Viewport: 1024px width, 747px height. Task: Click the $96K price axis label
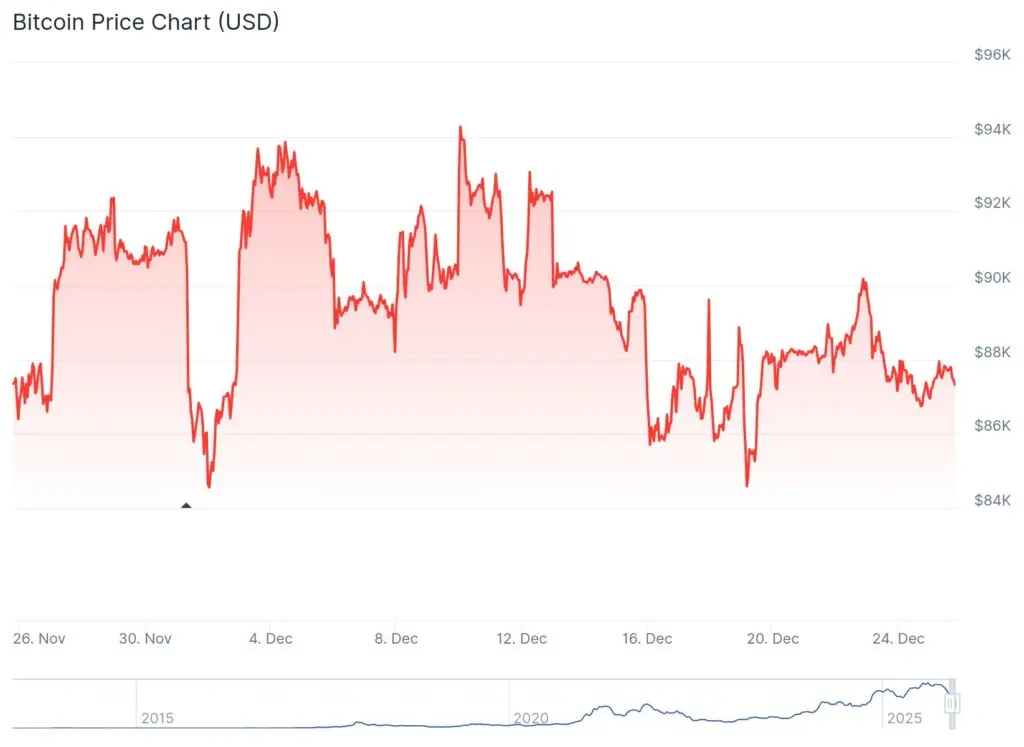[x=993, y=55]
